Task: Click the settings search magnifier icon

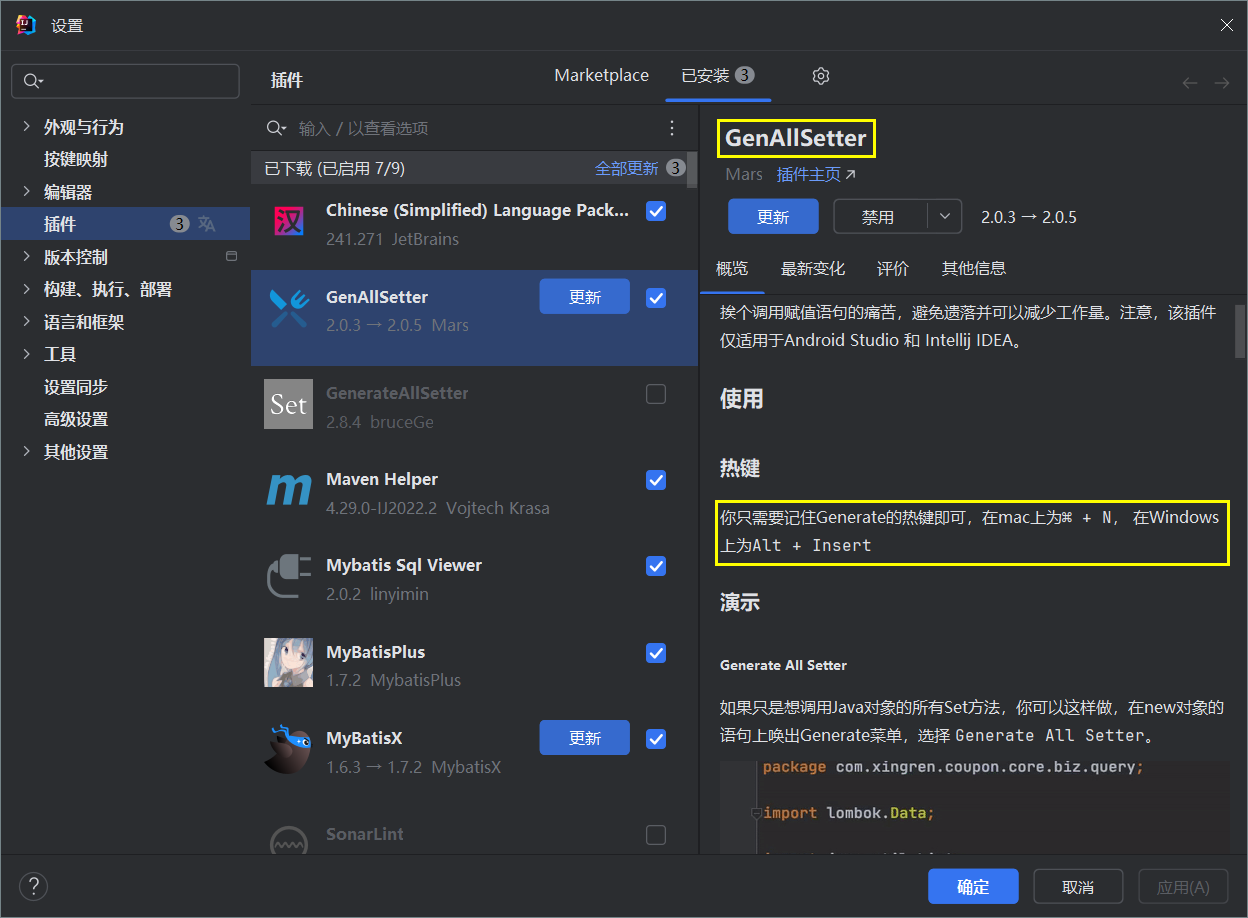Action: point(33,81)
